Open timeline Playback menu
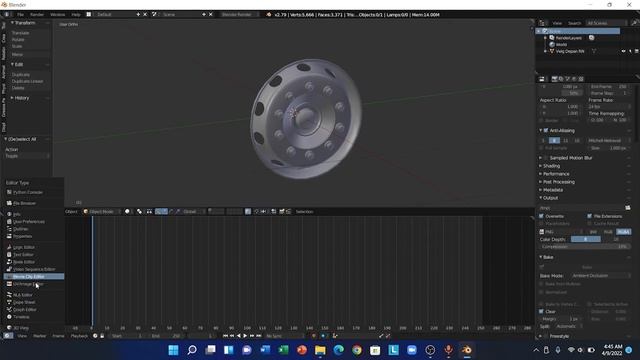 click(x=79, y=336)
